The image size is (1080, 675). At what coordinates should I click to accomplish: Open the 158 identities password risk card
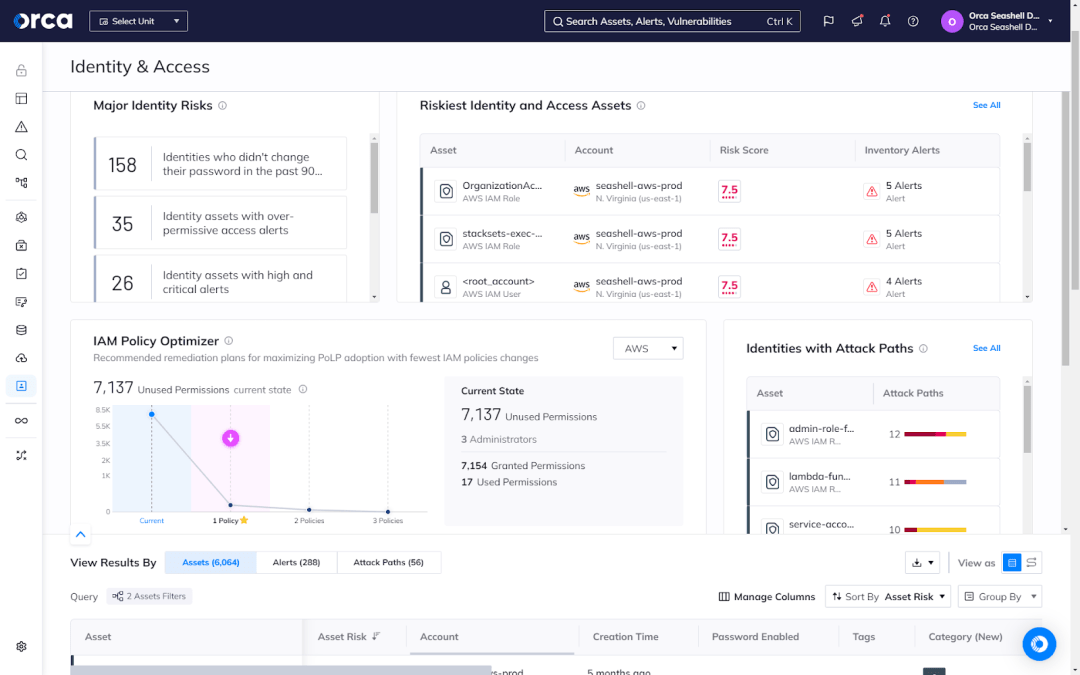(x=220, y=164)
